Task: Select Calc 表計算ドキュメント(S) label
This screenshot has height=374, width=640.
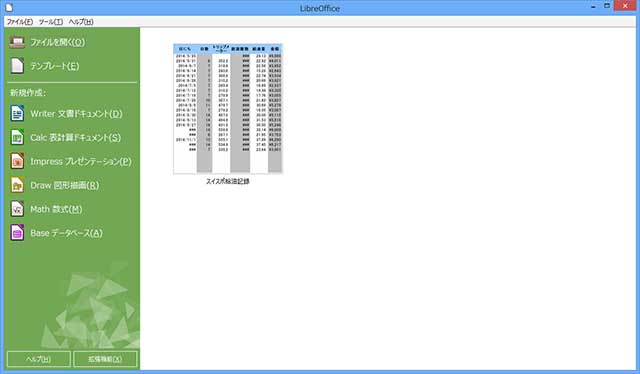Action: pos(76,138)
